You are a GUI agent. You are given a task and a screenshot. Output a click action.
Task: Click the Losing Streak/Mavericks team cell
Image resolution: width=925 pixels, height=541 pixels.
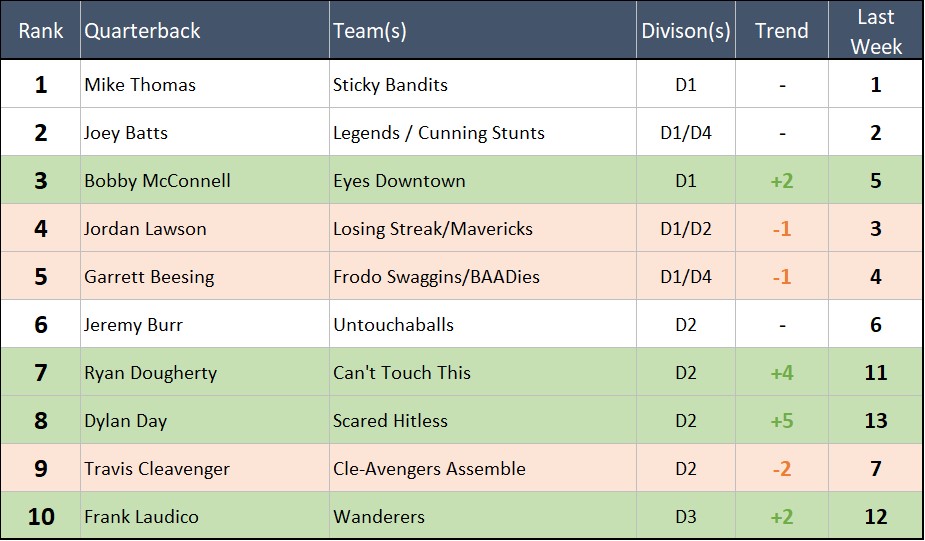pos(433,229)
